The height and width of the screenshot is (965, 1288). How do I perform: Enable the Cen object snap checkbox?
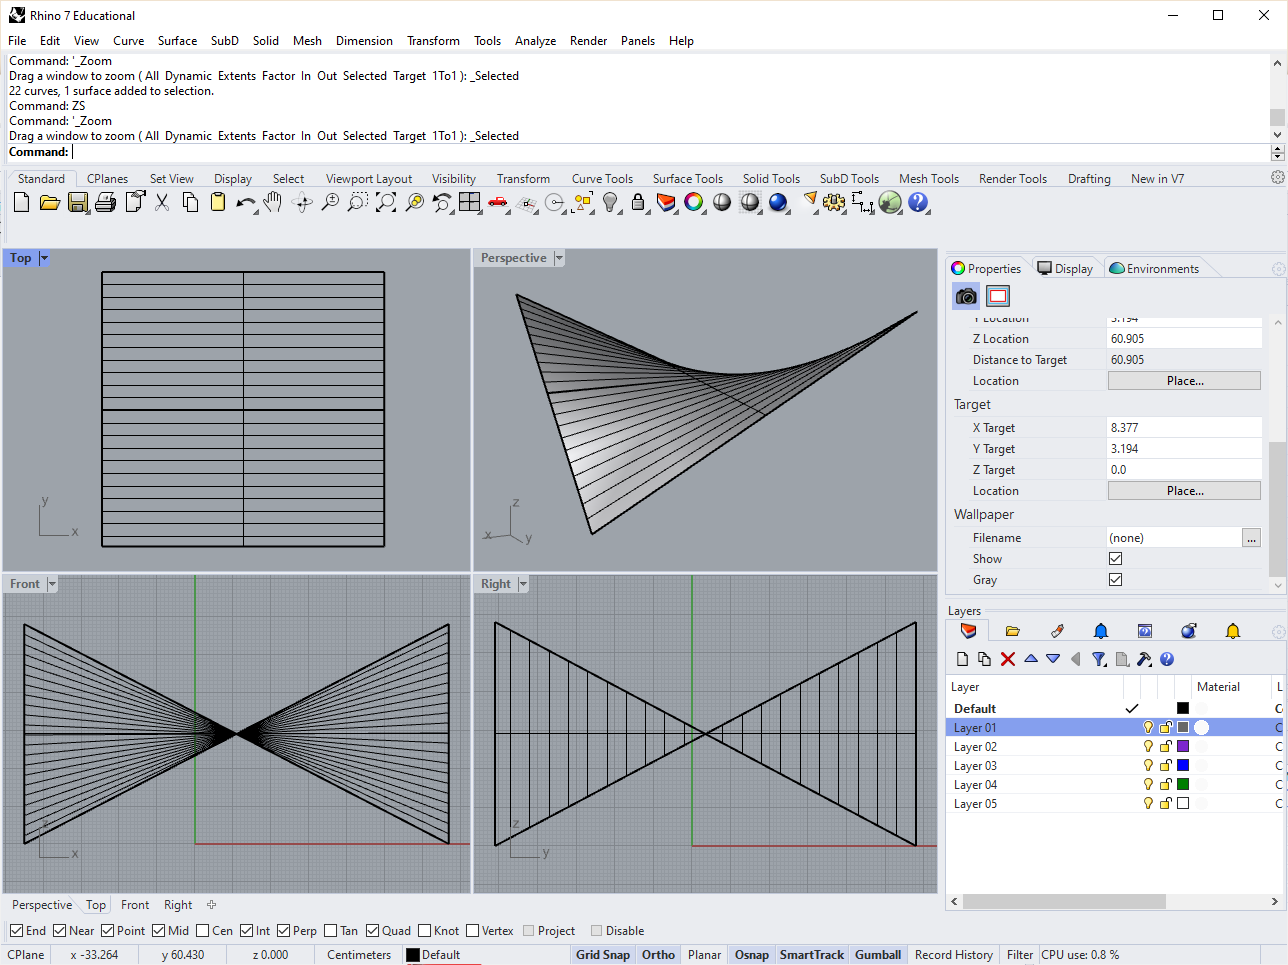[x=203, y=931]
